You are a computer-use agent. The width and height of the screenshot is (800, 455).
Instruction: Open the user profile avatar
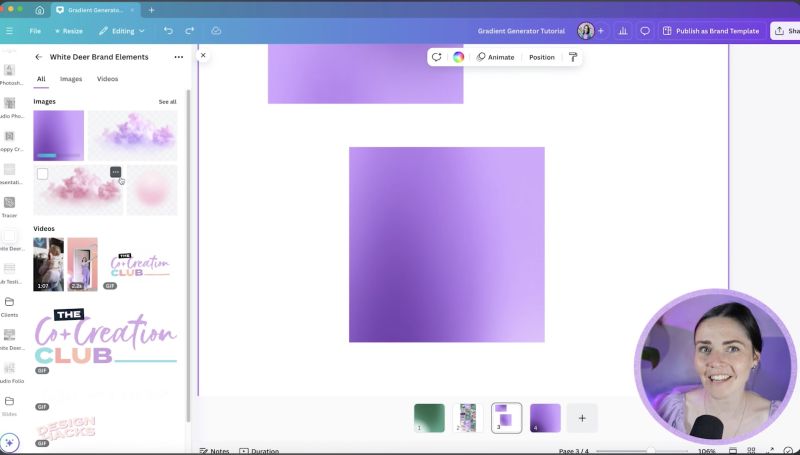click(x=585, y=31)
